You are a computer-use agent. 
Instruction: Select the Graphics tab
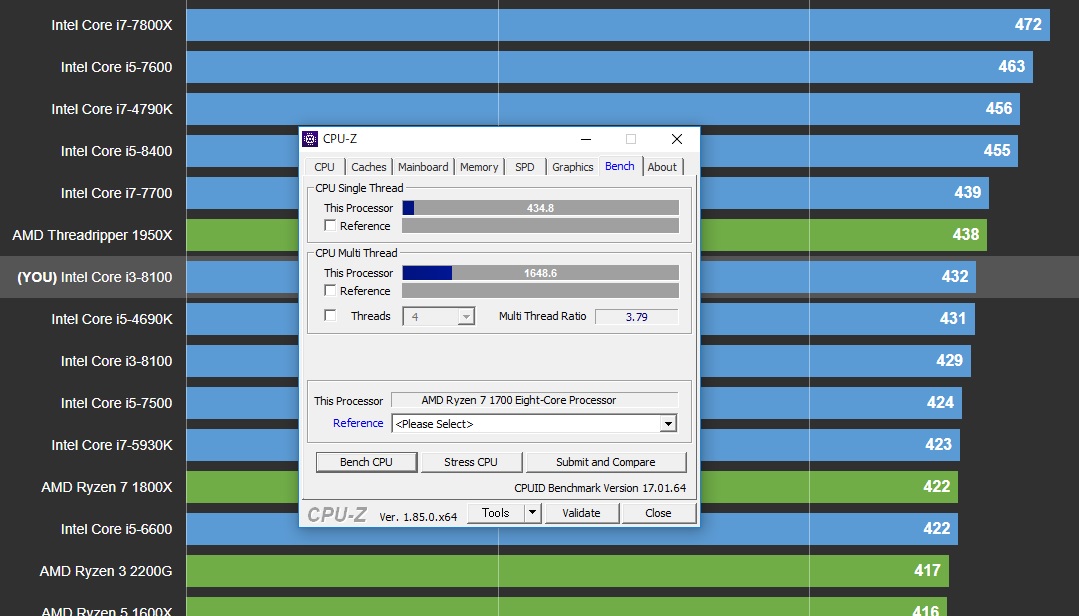pyautogui.click(x=572, y=167)
